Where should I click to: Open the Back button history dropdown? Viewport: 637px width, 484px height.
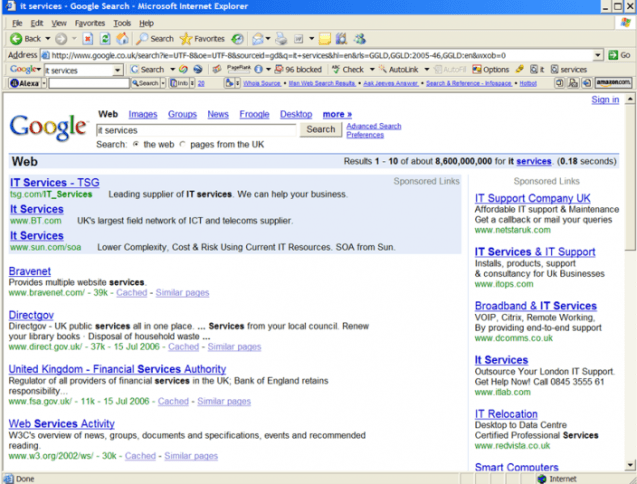[x=48, y=39]
